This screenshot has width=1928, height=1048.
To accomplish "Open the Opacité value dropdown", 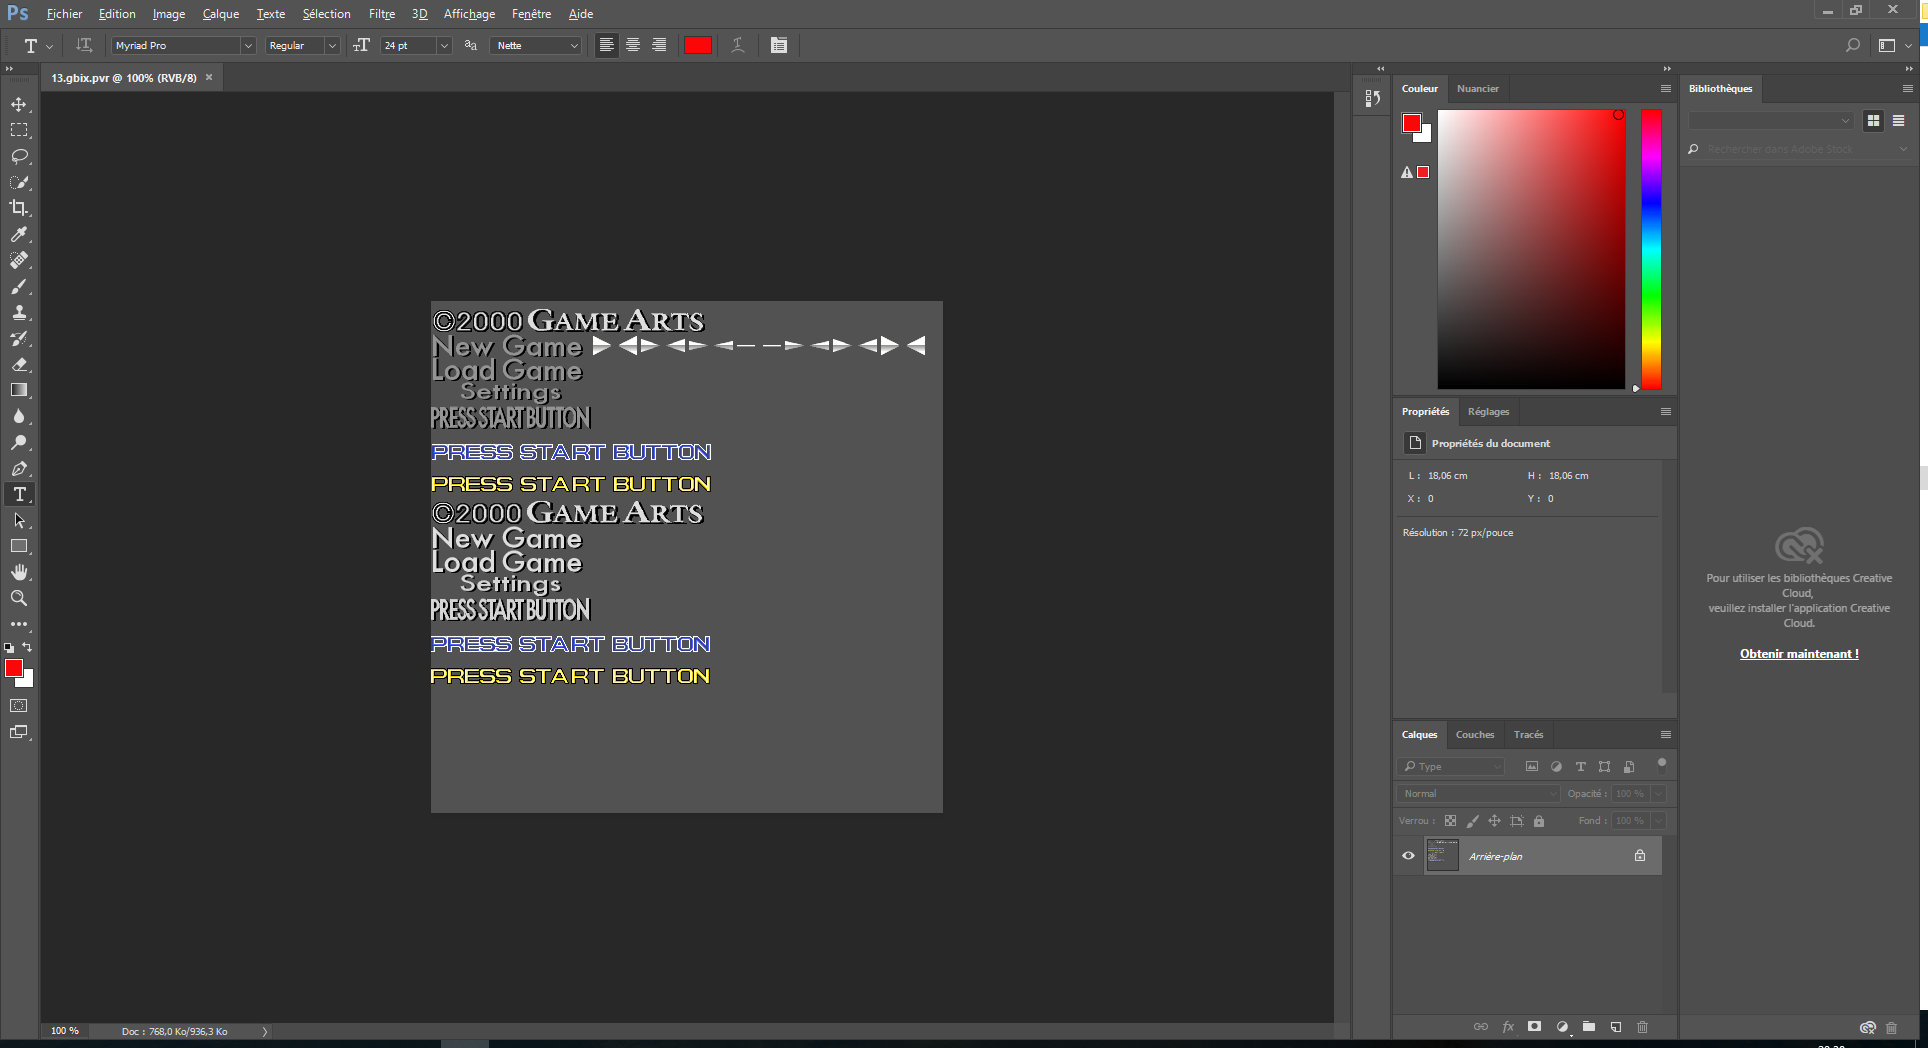I will (1658, 794).
